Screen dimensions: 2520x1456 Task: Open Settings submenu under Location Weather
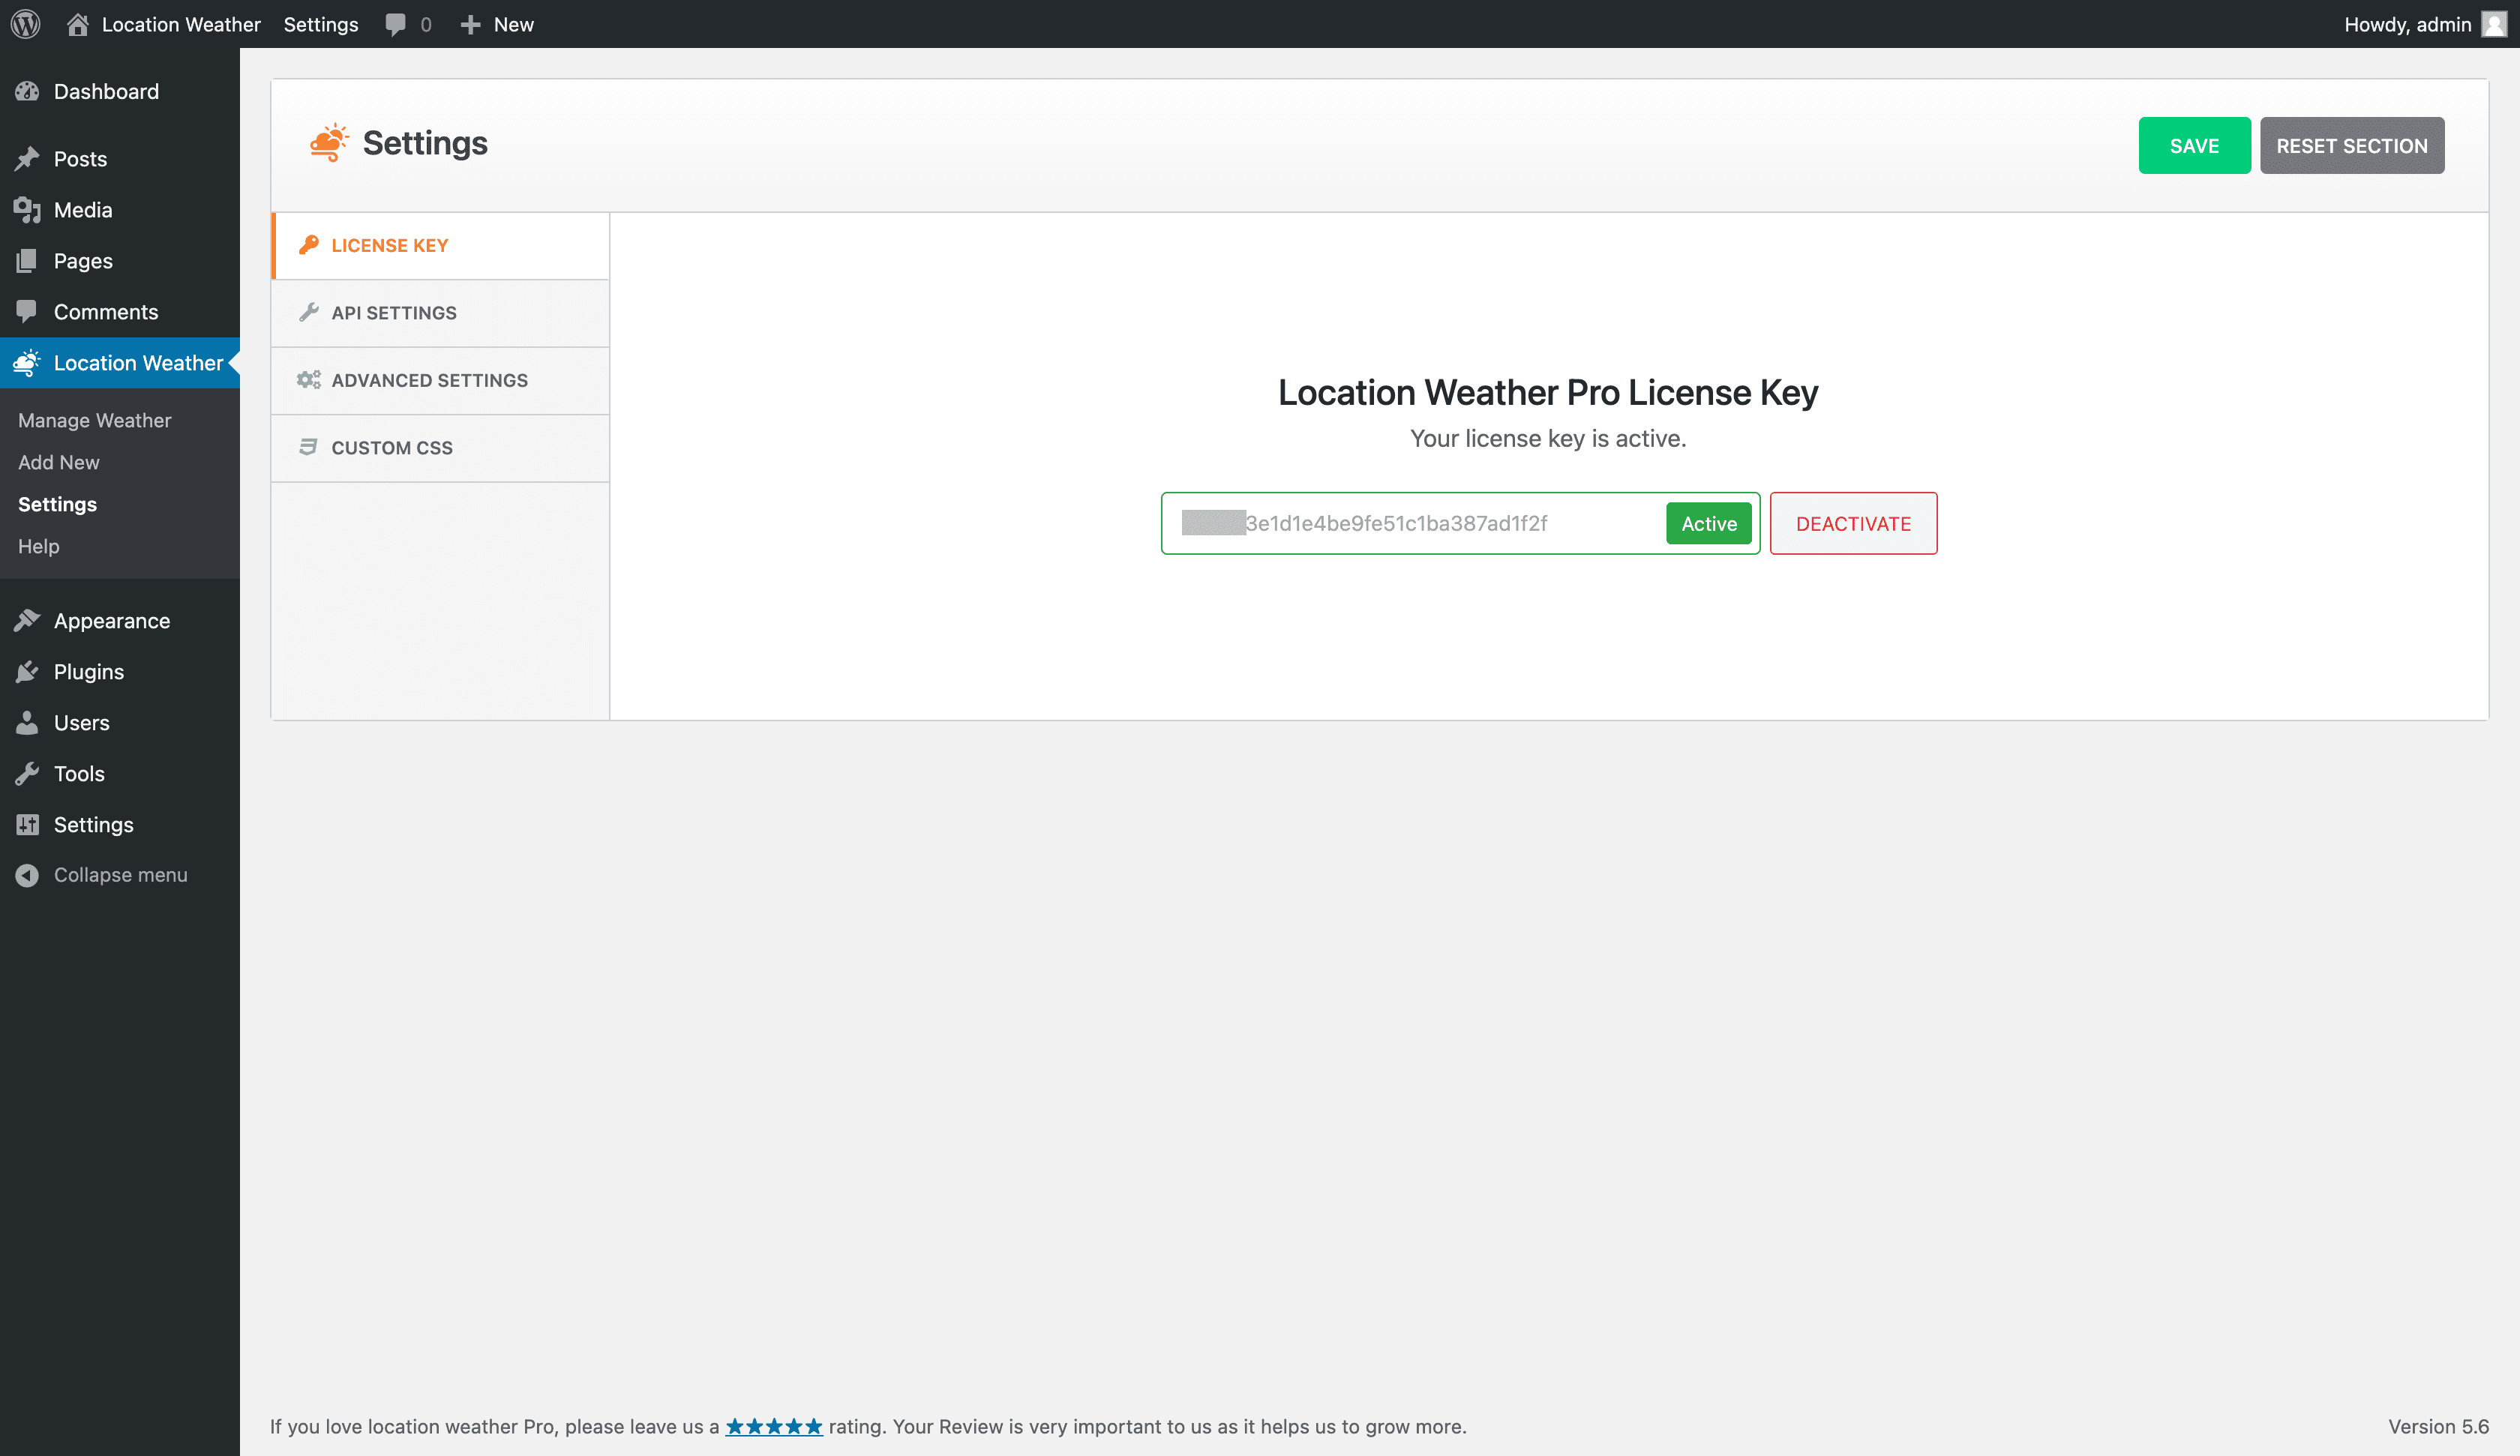click(x=58, y=504)
